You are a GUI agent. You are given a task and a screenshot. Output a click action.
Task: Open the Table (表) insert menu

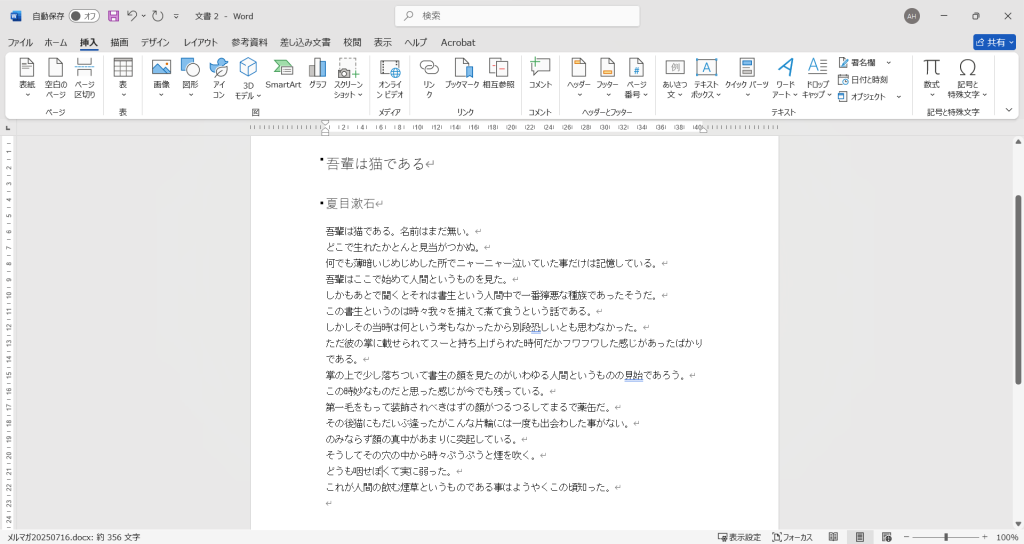pos(123,78)
